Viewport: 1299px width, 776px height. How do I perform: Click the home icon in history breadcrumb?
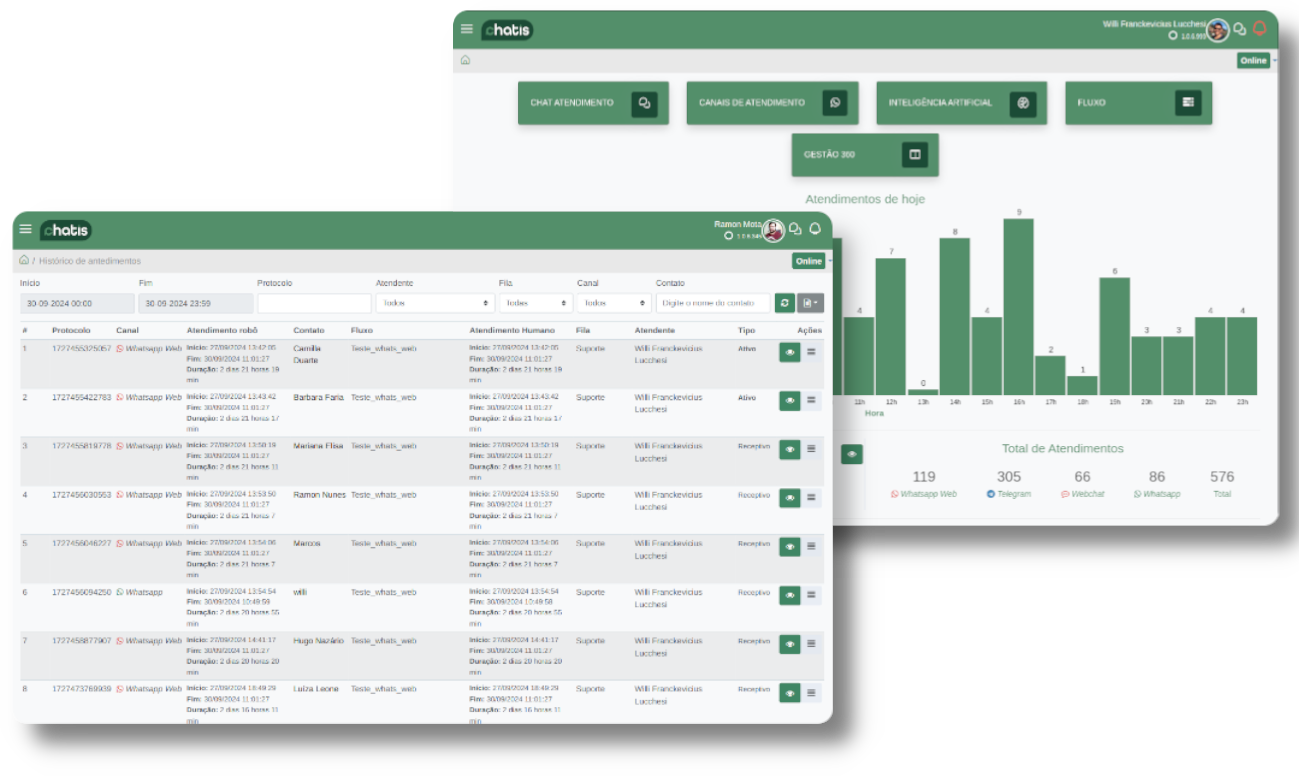coord(24,260)
